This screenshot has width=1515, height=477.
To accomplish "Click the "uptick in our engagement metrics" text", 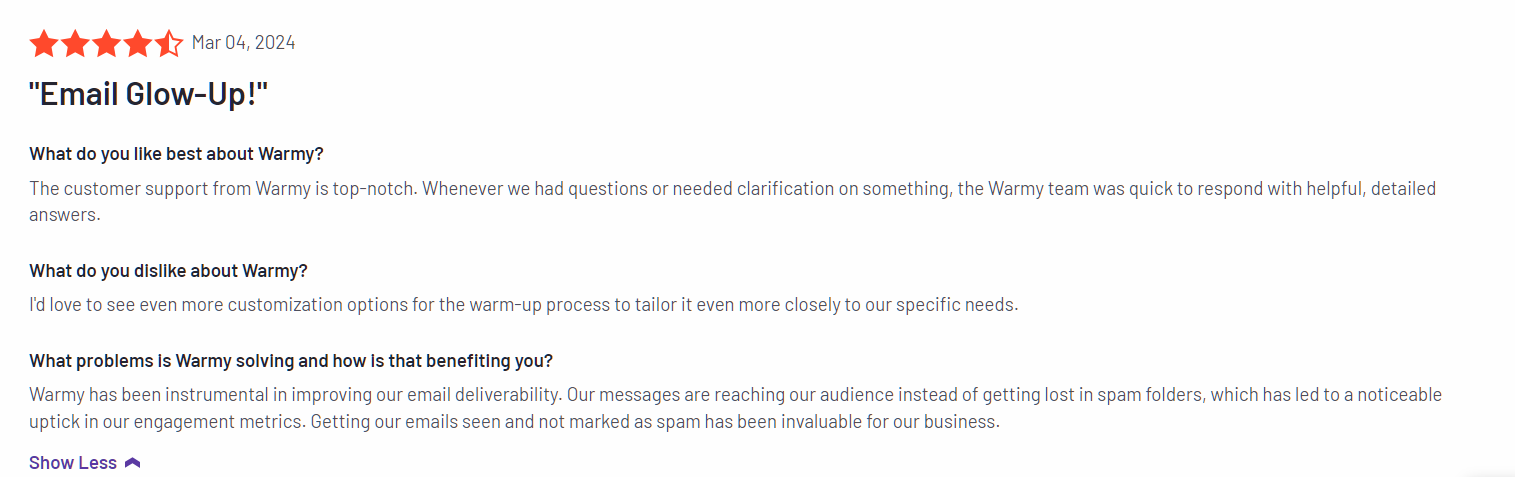I will click(167, 421).
